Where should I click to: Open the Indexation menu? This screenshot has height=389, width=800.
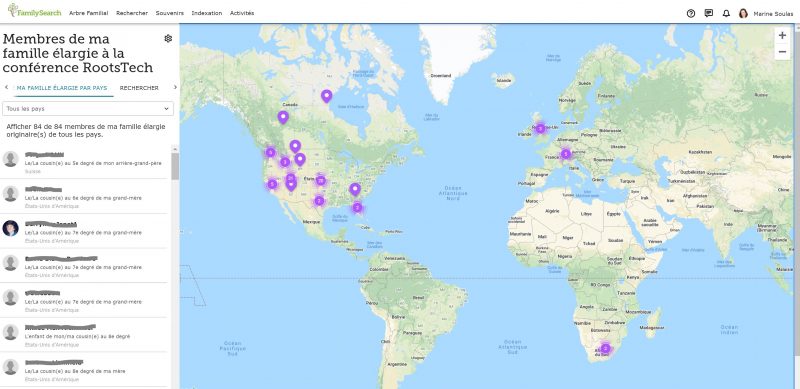pyautogui.click(x=207, y=13)
